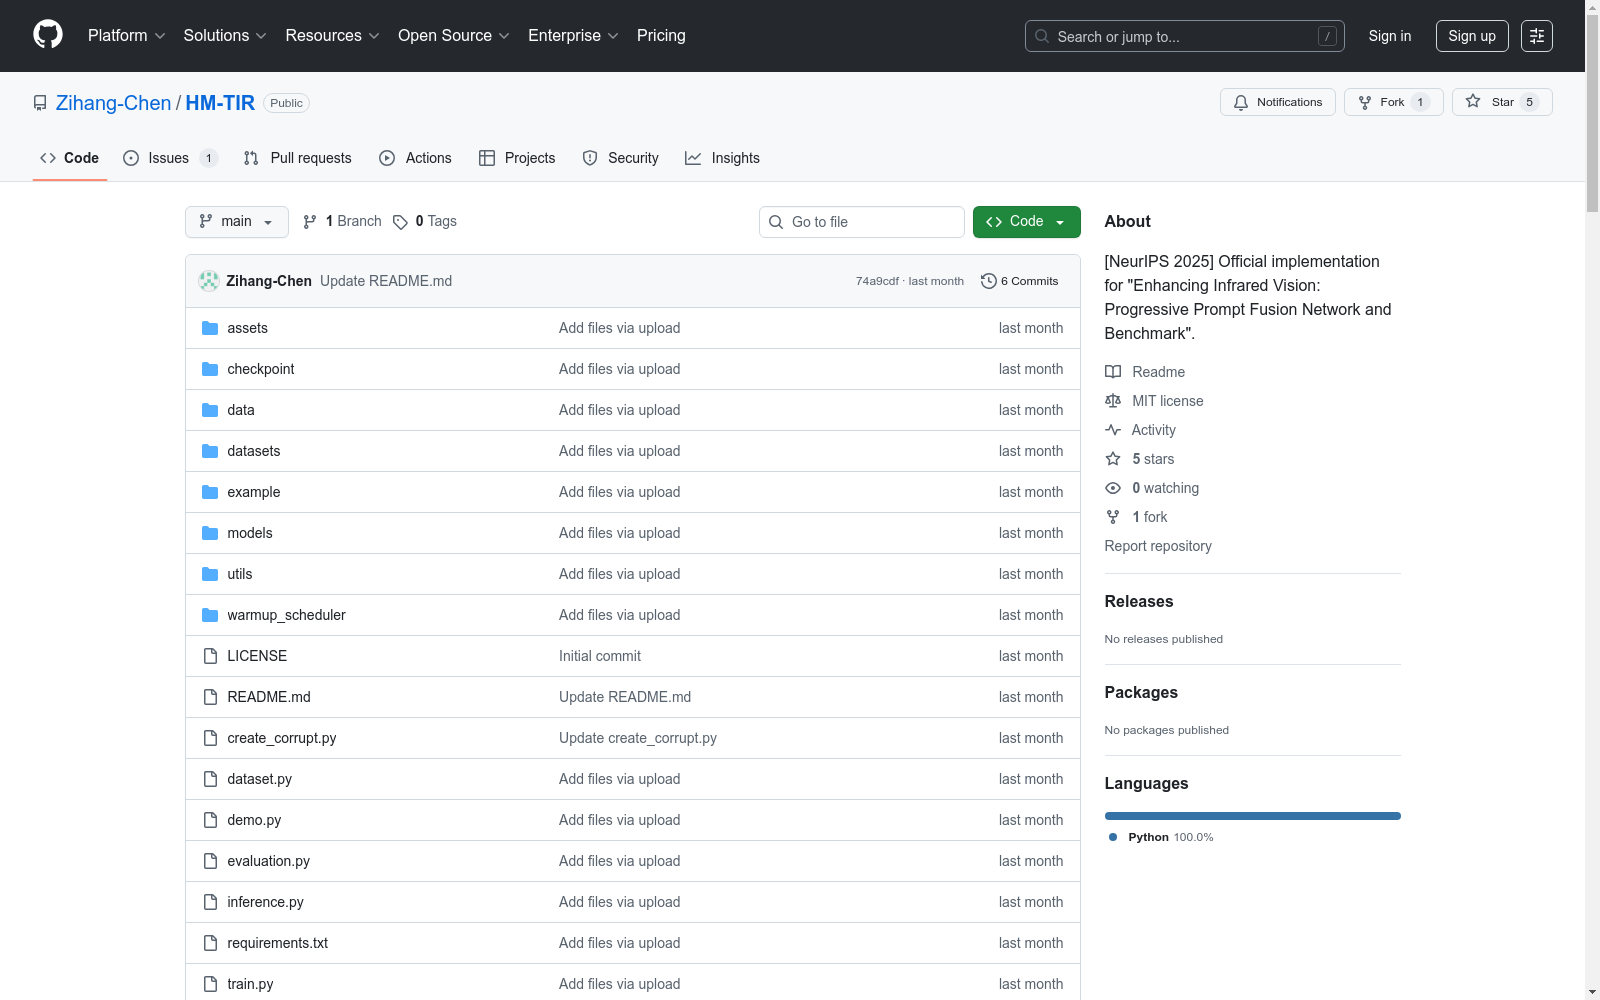Open the README.md file
1600x1000 pixels.
[x=269, y=697]
